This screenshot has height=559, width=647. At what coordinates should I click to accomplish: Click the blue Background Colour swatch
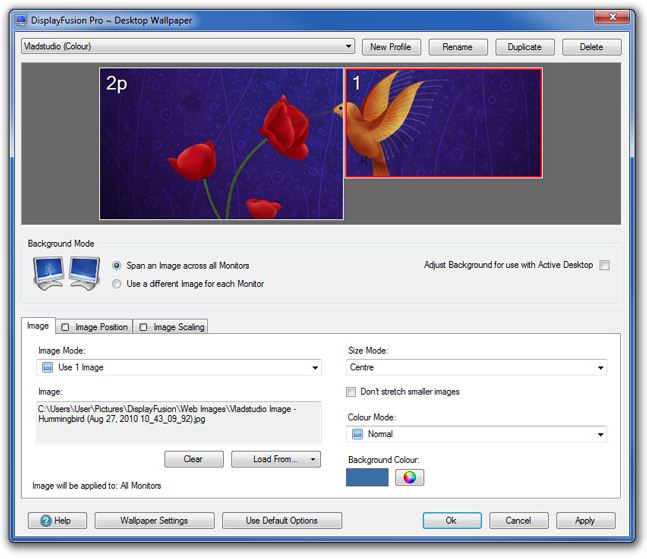coord(367,477)
